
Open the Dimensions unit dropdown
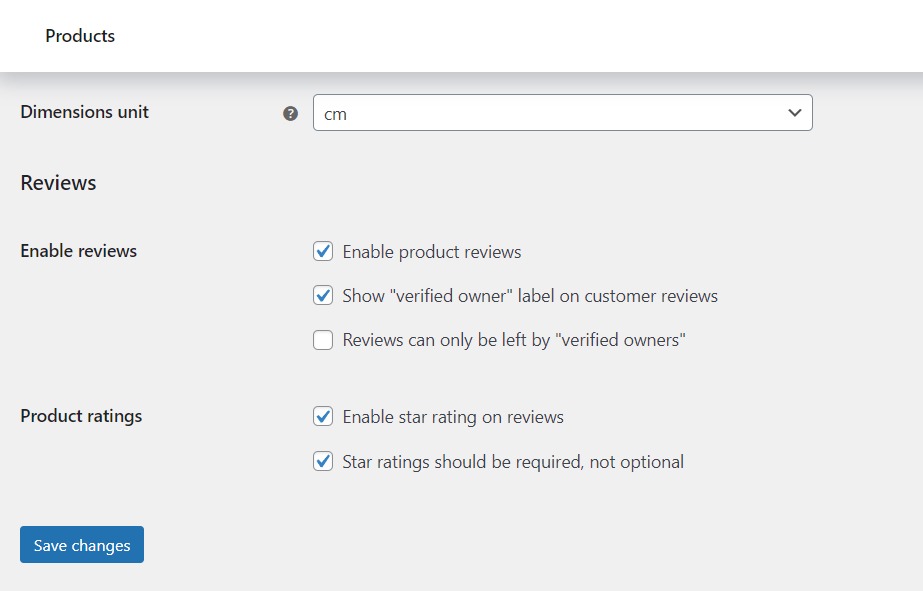[x=562, y=113]
